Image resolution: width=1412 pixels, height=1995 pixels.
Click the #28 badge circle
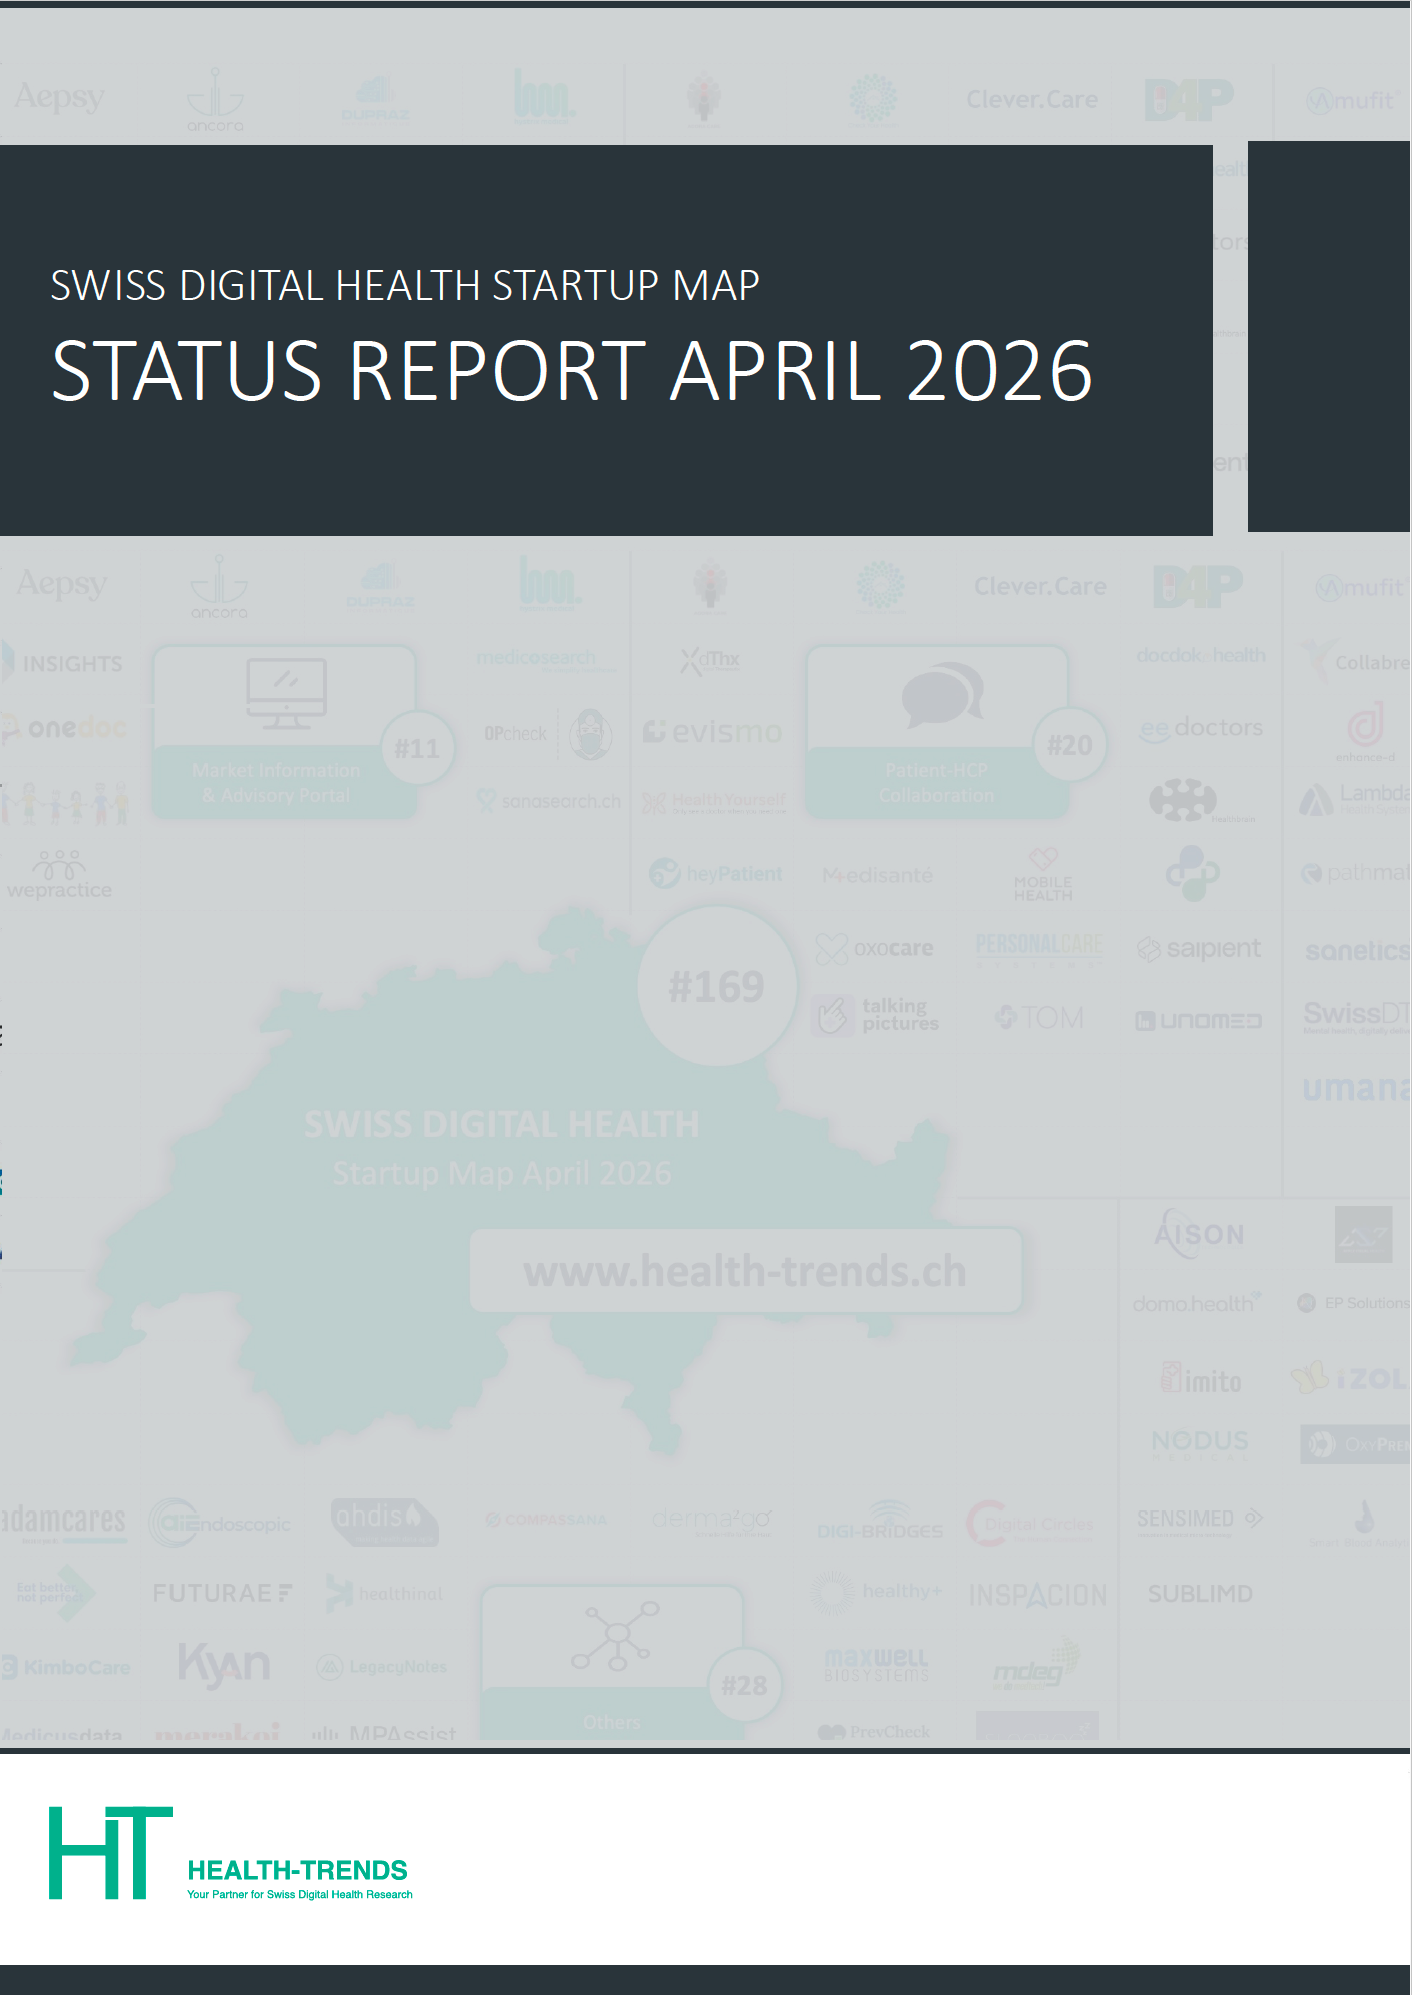(744, 1686)
